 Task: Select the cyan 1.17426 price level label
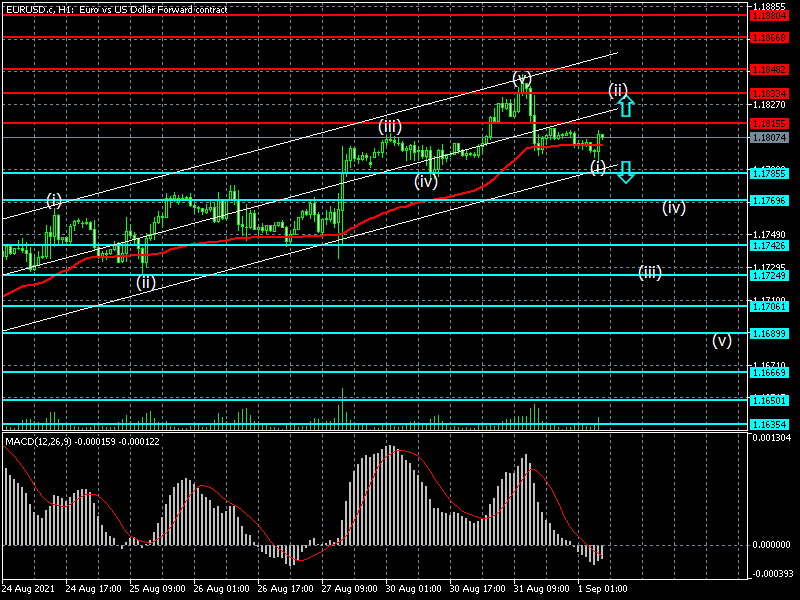[774, 245]
